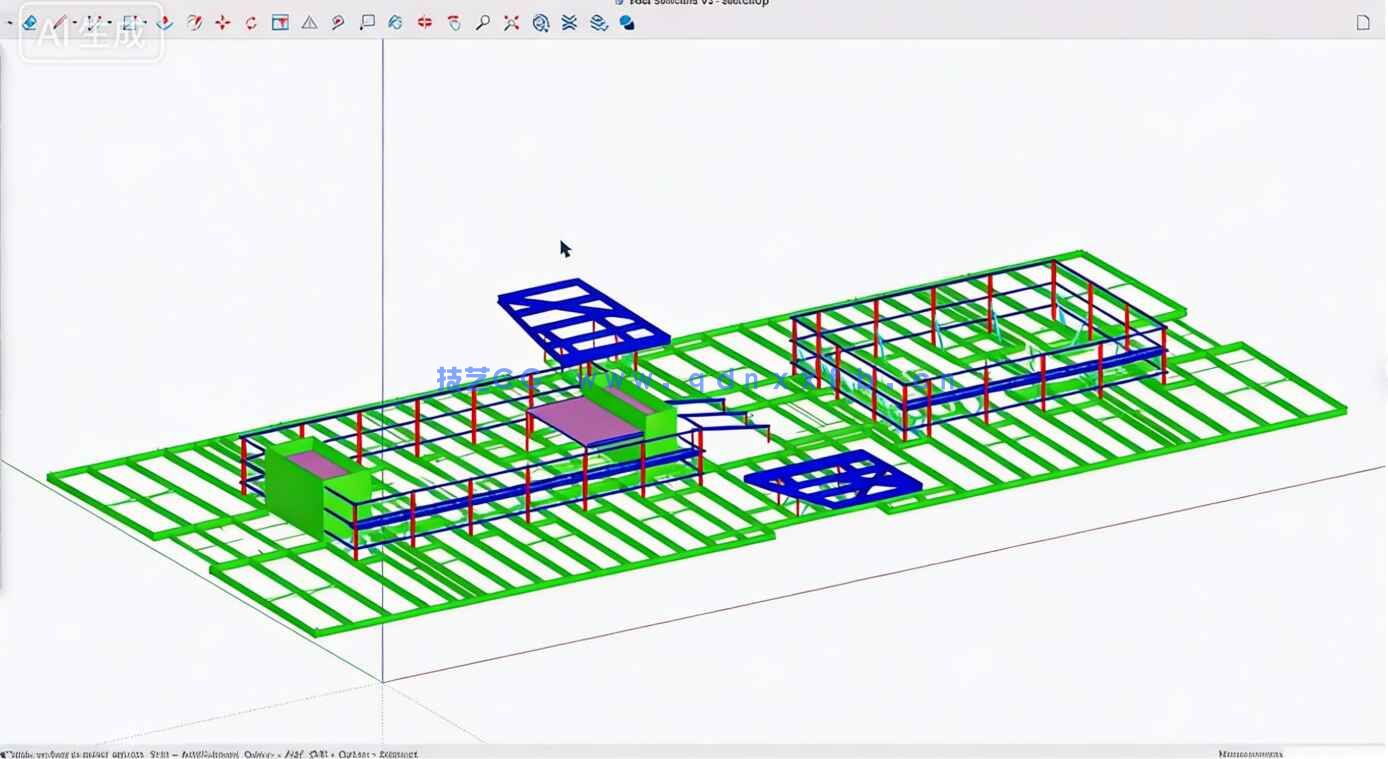Screen dimensions: 1388x759
Task: Click the warning triangle toolbar icon
Action: click(x=308, y=22)
